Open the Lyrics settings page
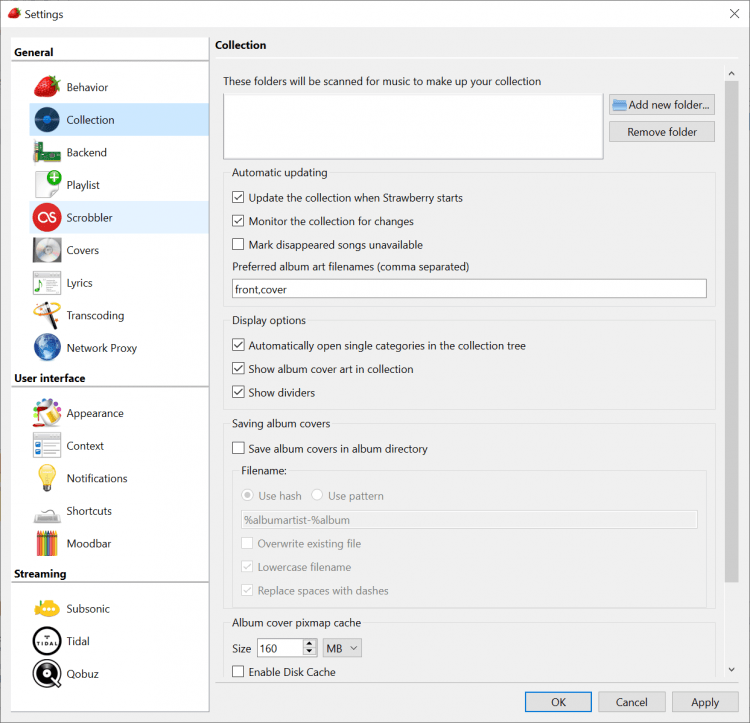The width and height of the screenshot is (750, 723). coord(79,283)
